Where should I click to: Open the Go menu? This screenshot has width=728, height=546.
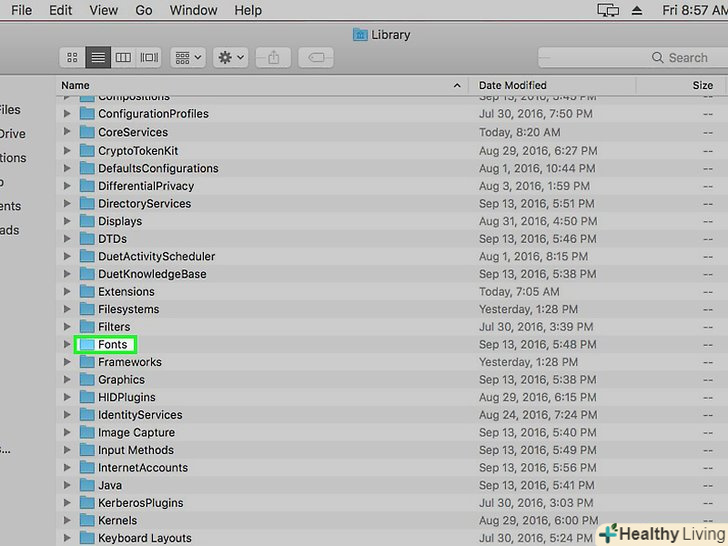pos(144,10)
